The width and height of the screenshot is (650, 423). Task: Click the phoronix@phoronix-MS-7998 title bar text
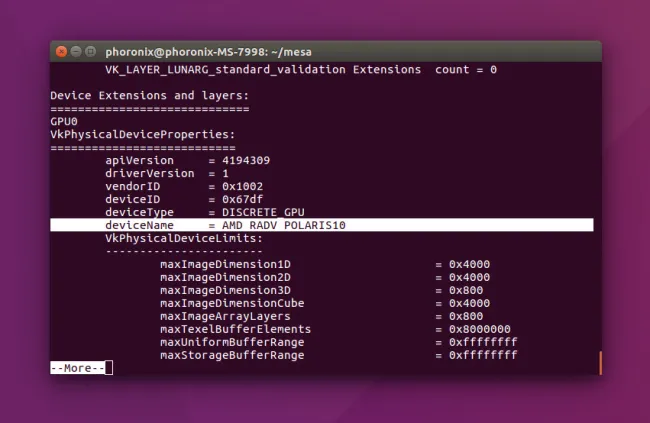pyautogui.click(x=208, y=52)
